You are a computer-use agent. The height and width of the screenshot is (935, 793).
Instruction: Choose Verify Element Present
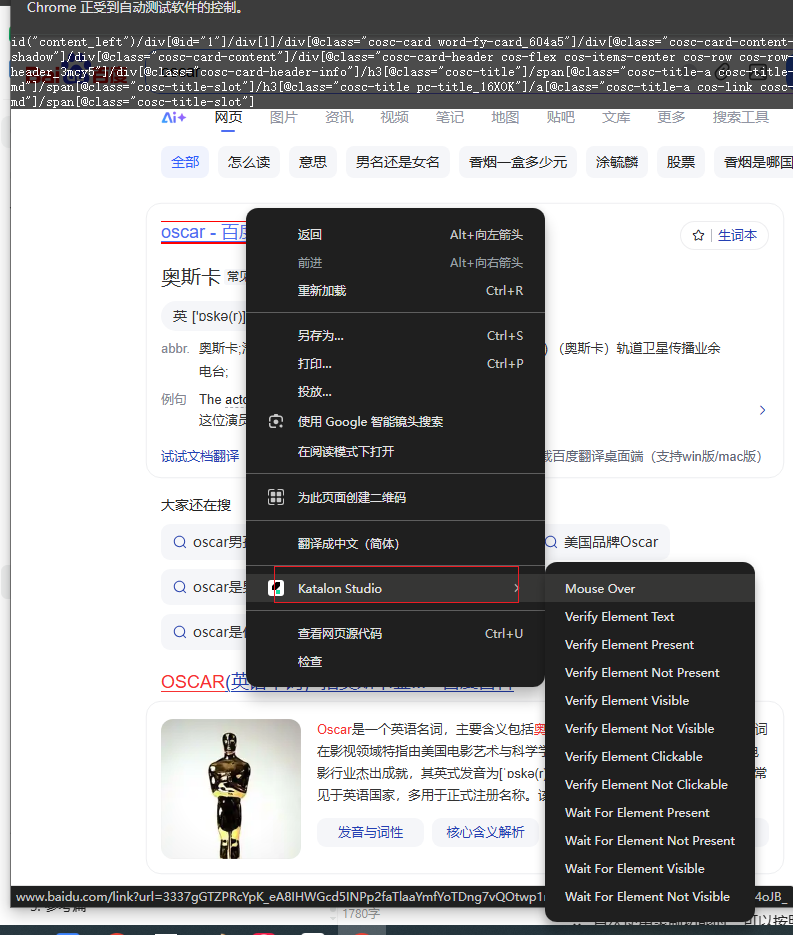[x=650, y=645]
